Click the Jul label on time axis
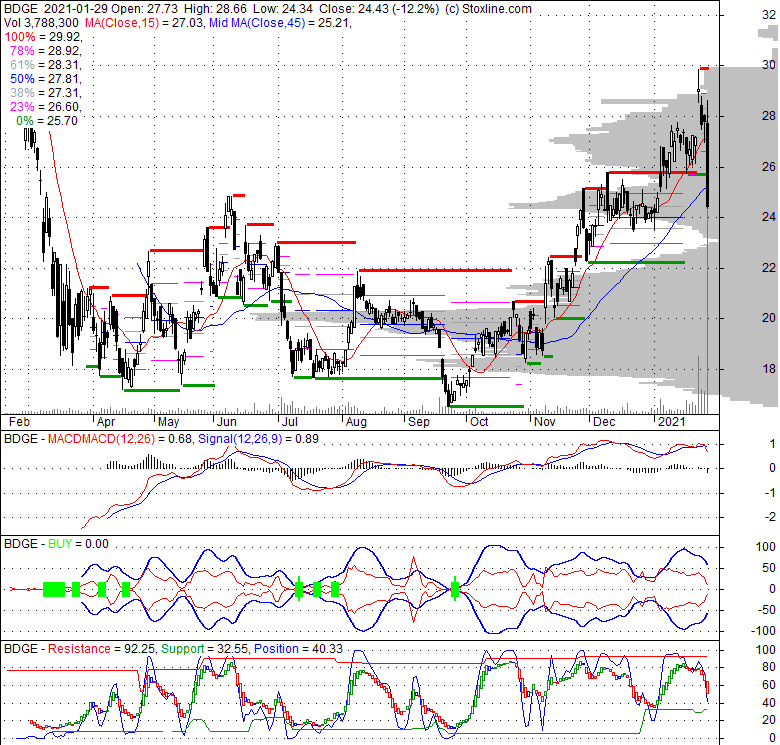This screenshot has width=780, height=745. coord(290,422)
